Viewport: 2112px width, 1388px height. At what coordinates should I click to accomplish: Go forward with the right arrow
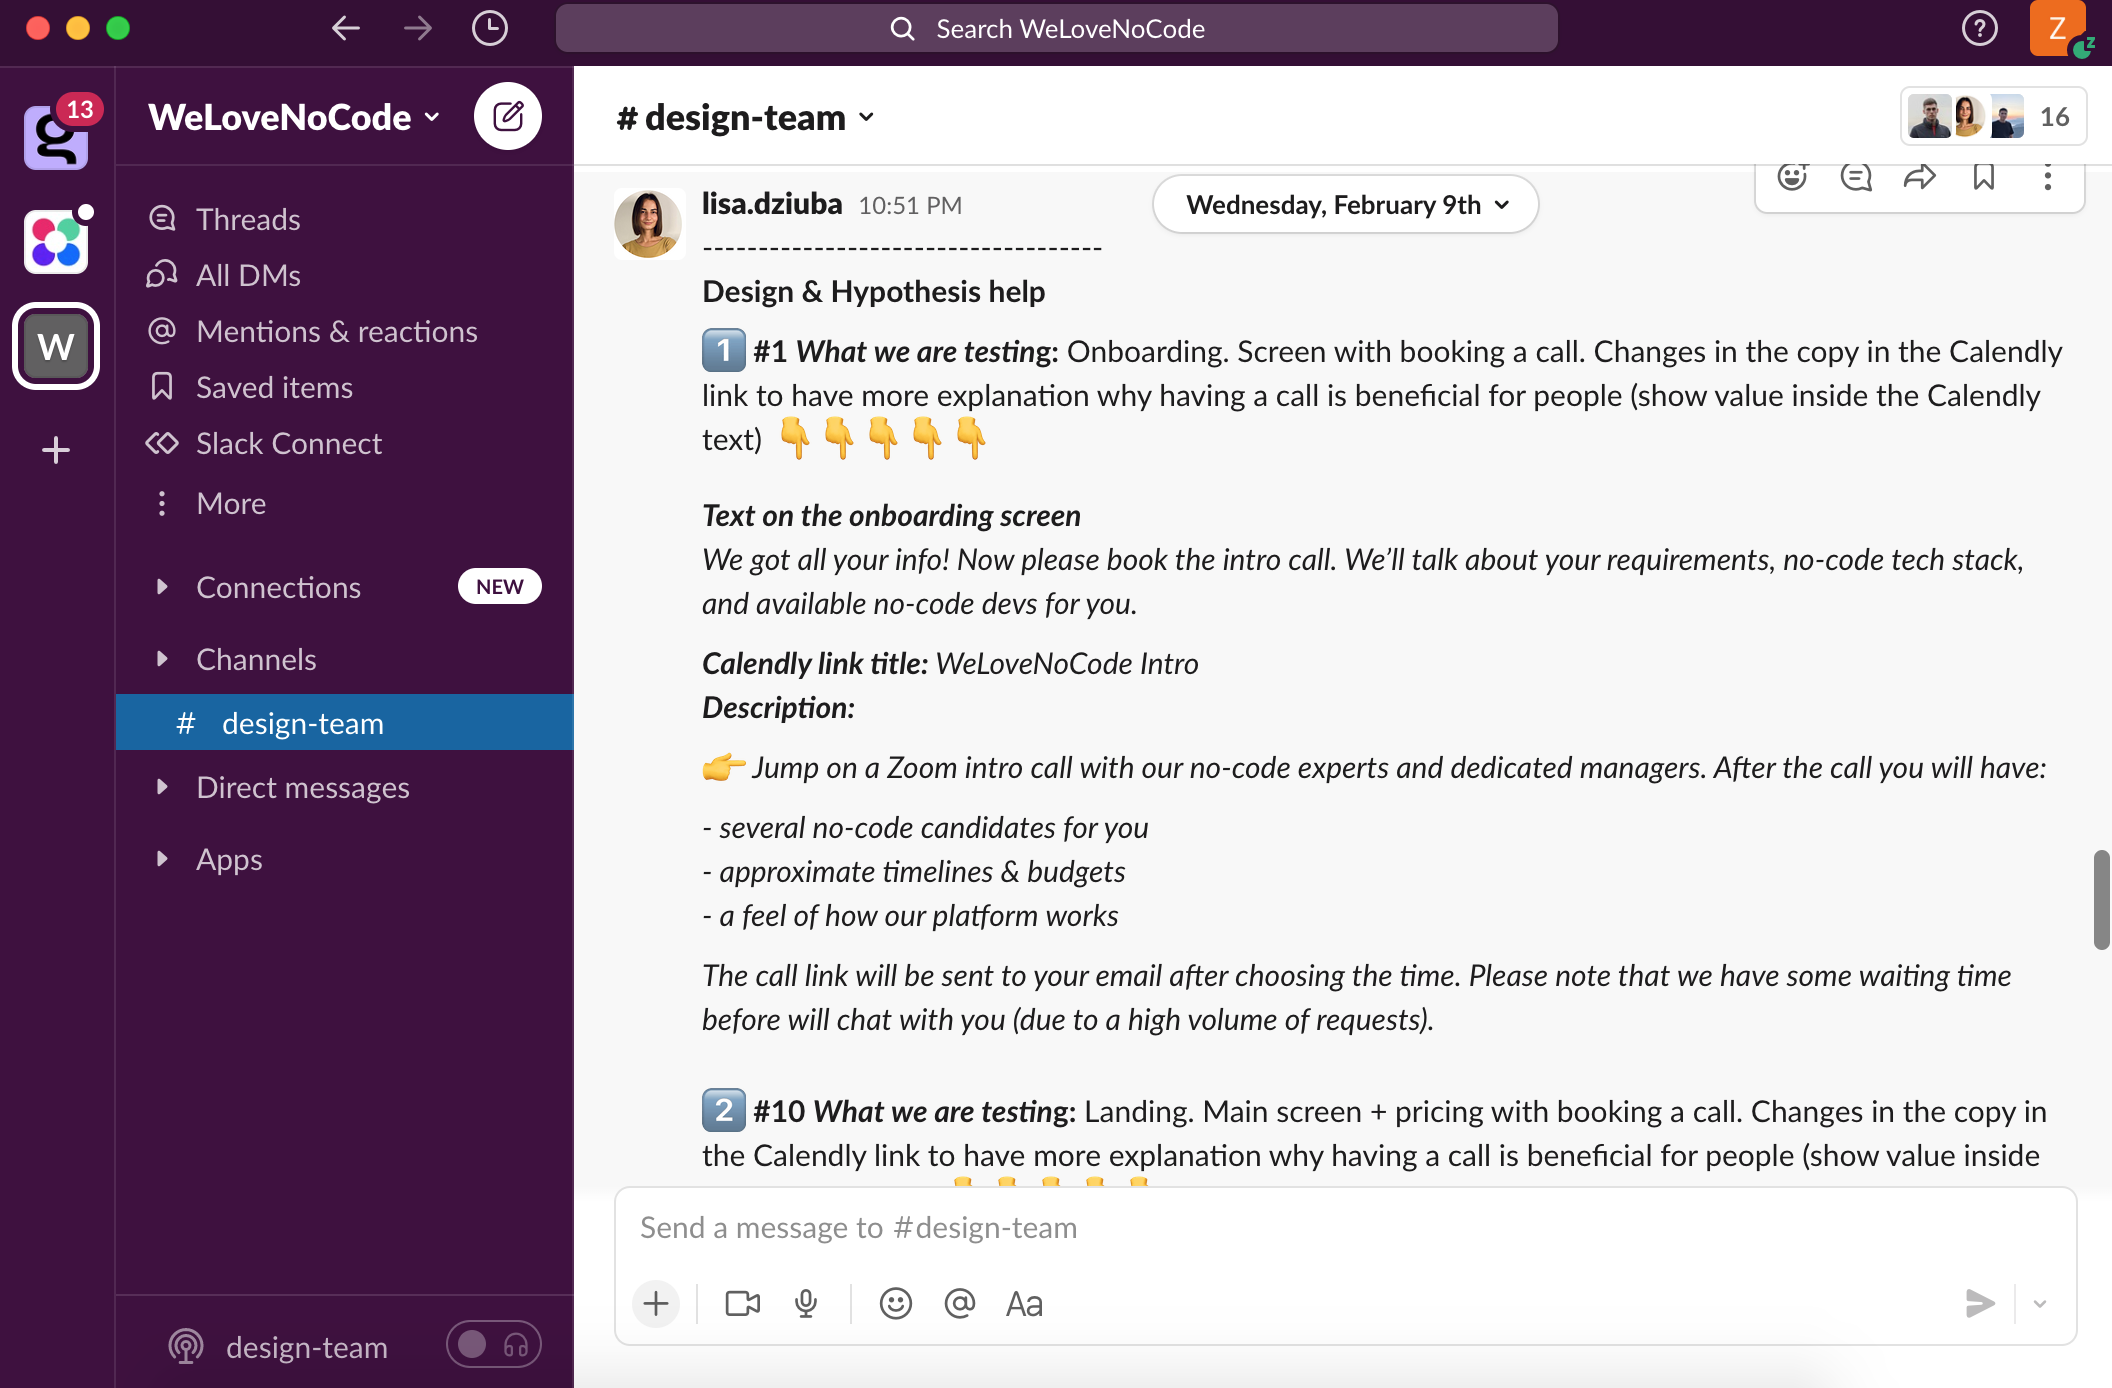coord(418,28)
